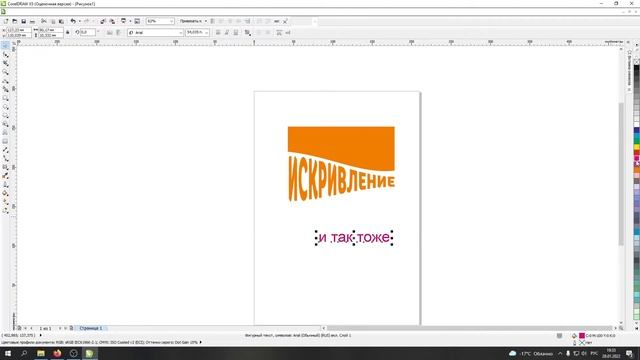The image size is (640, 360).
Task: Go to the next page arrow
Action: [x=60, y=328]
